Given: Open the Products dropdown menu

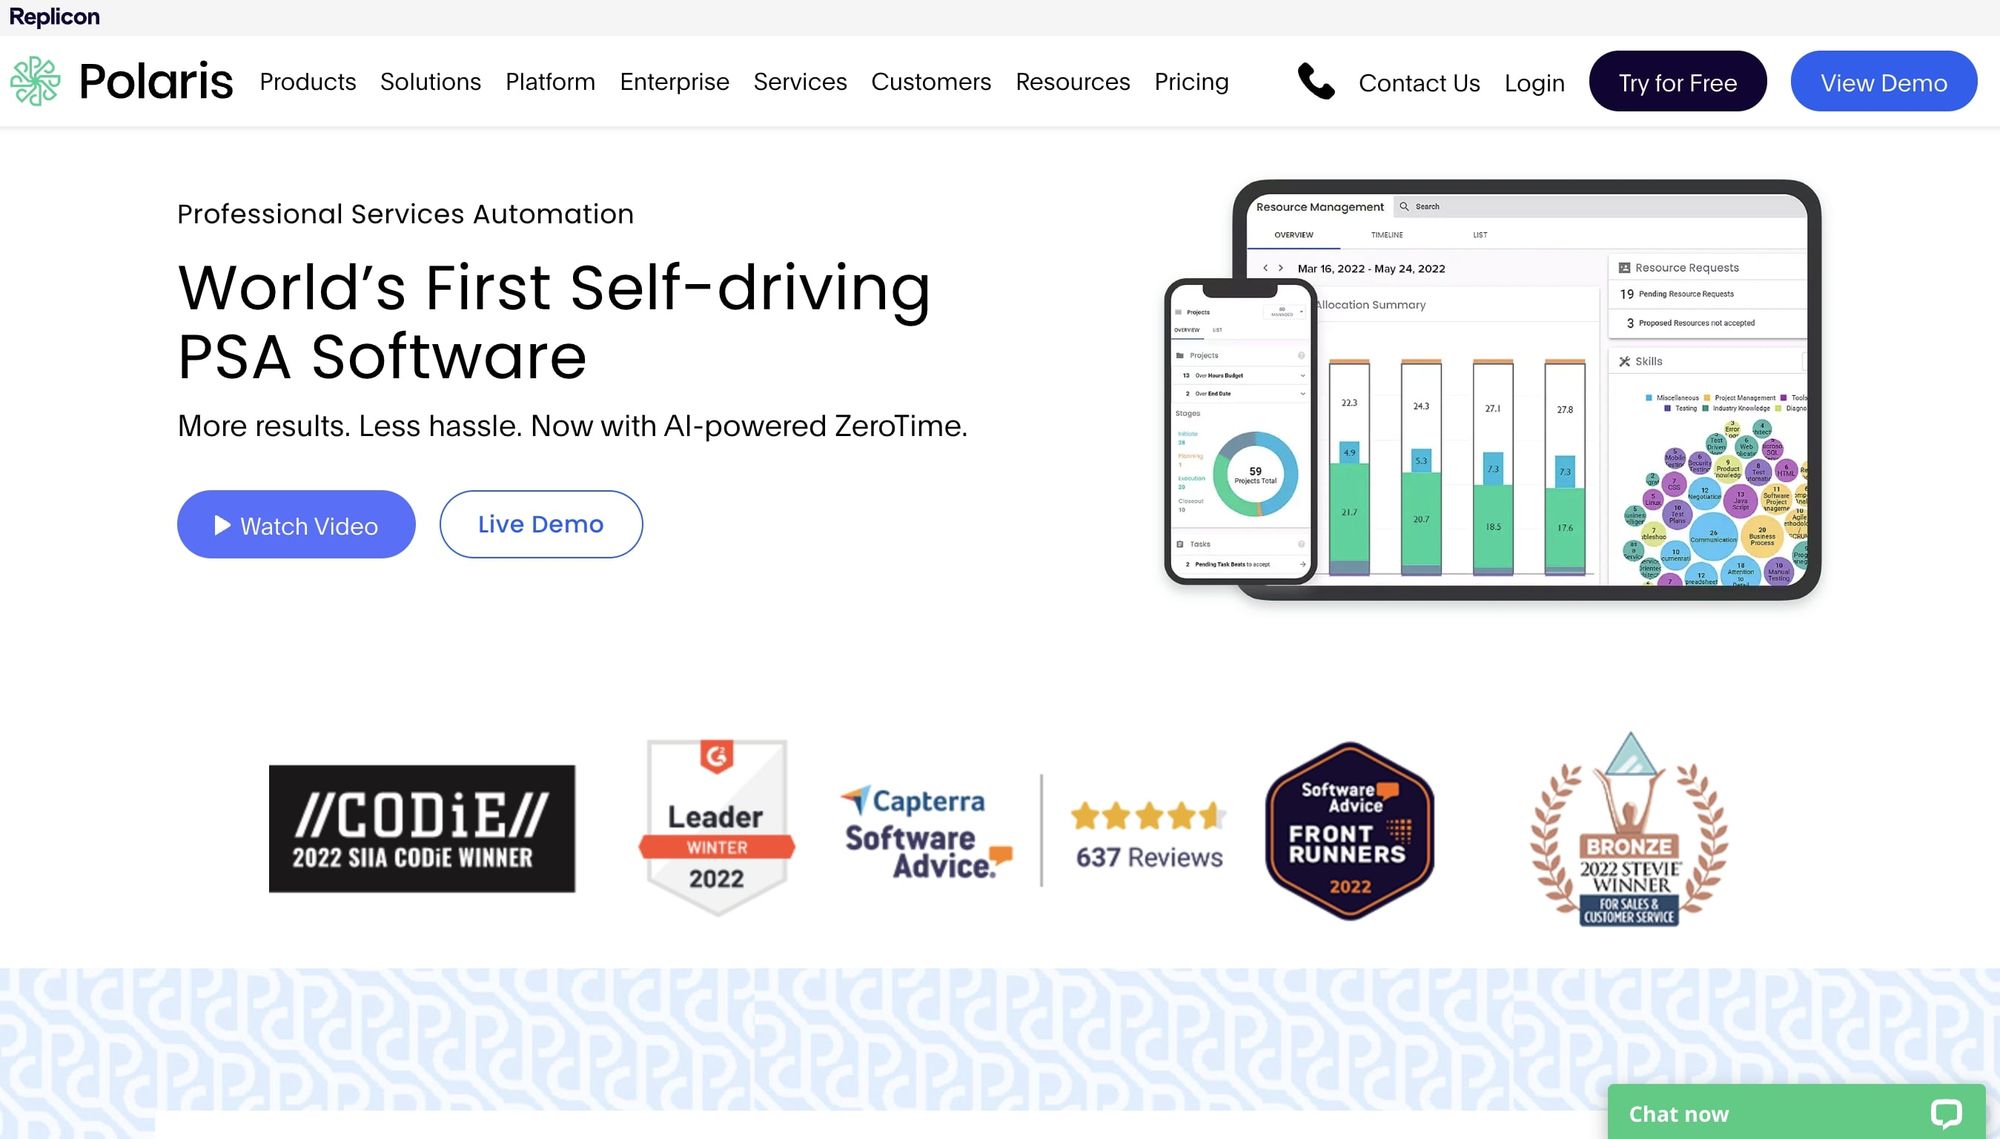Looking at the screenshot, I should click(308, 81).
